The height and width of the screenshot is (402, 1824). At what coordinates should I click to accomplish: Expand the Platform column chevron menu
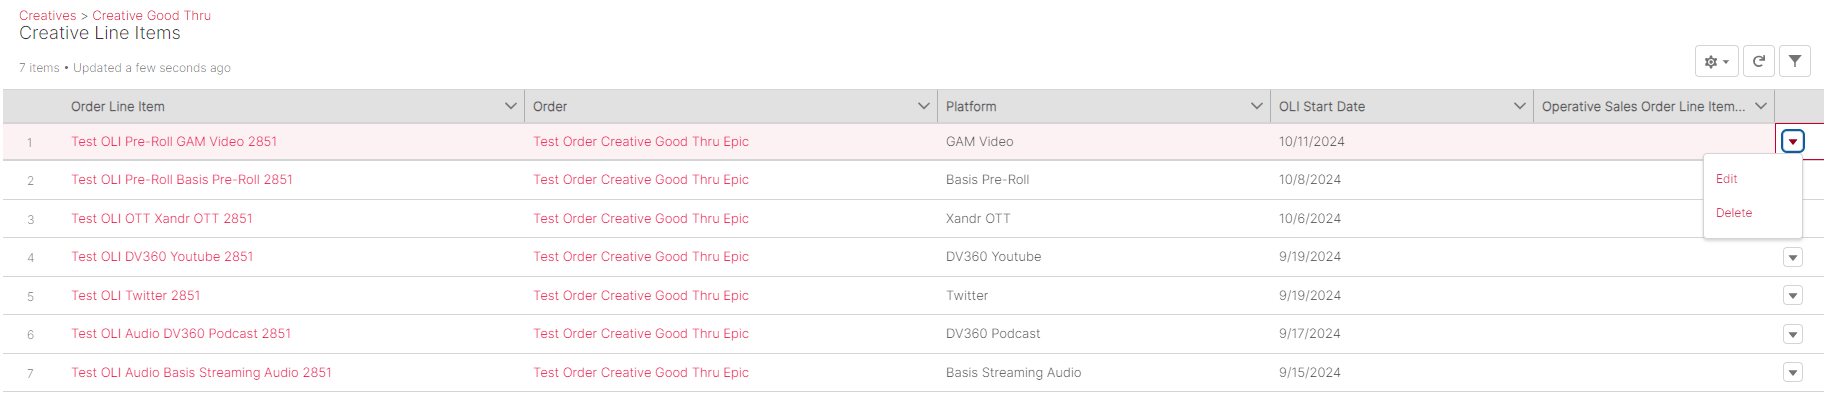[1257, 106]
